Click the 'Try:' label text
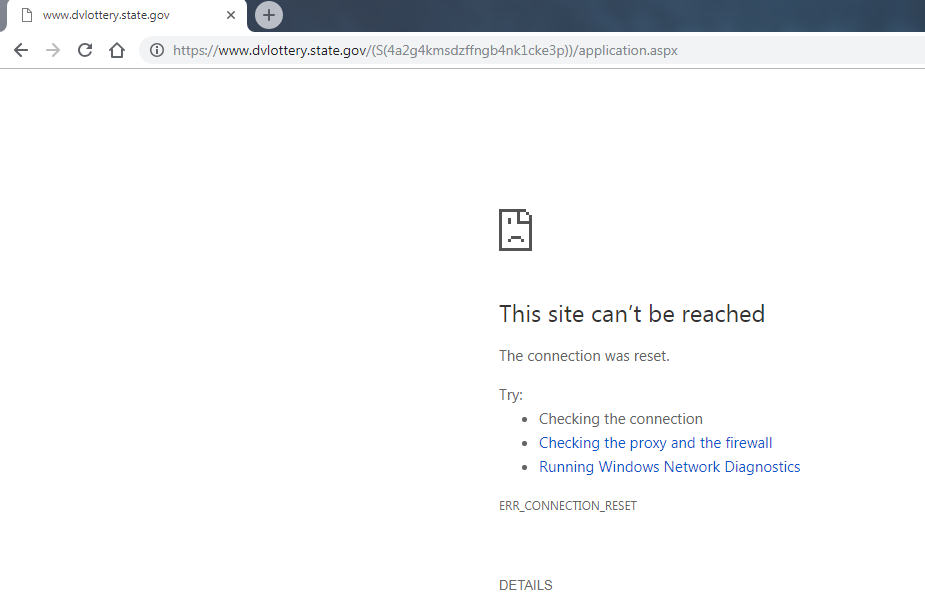Screen dimensions: 925x599 511,395
